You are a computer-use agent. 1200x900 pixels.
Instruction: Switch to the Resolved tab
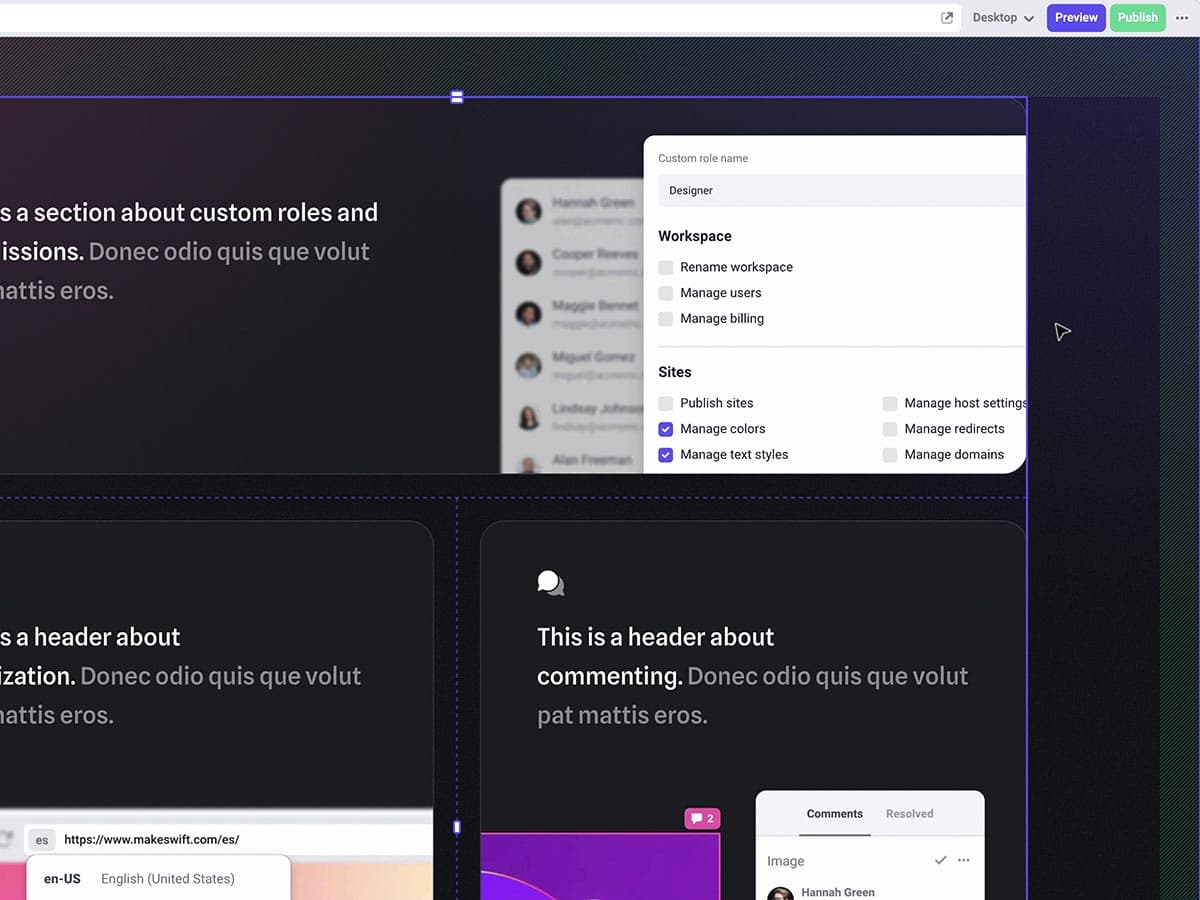click(x=909, y=814)
